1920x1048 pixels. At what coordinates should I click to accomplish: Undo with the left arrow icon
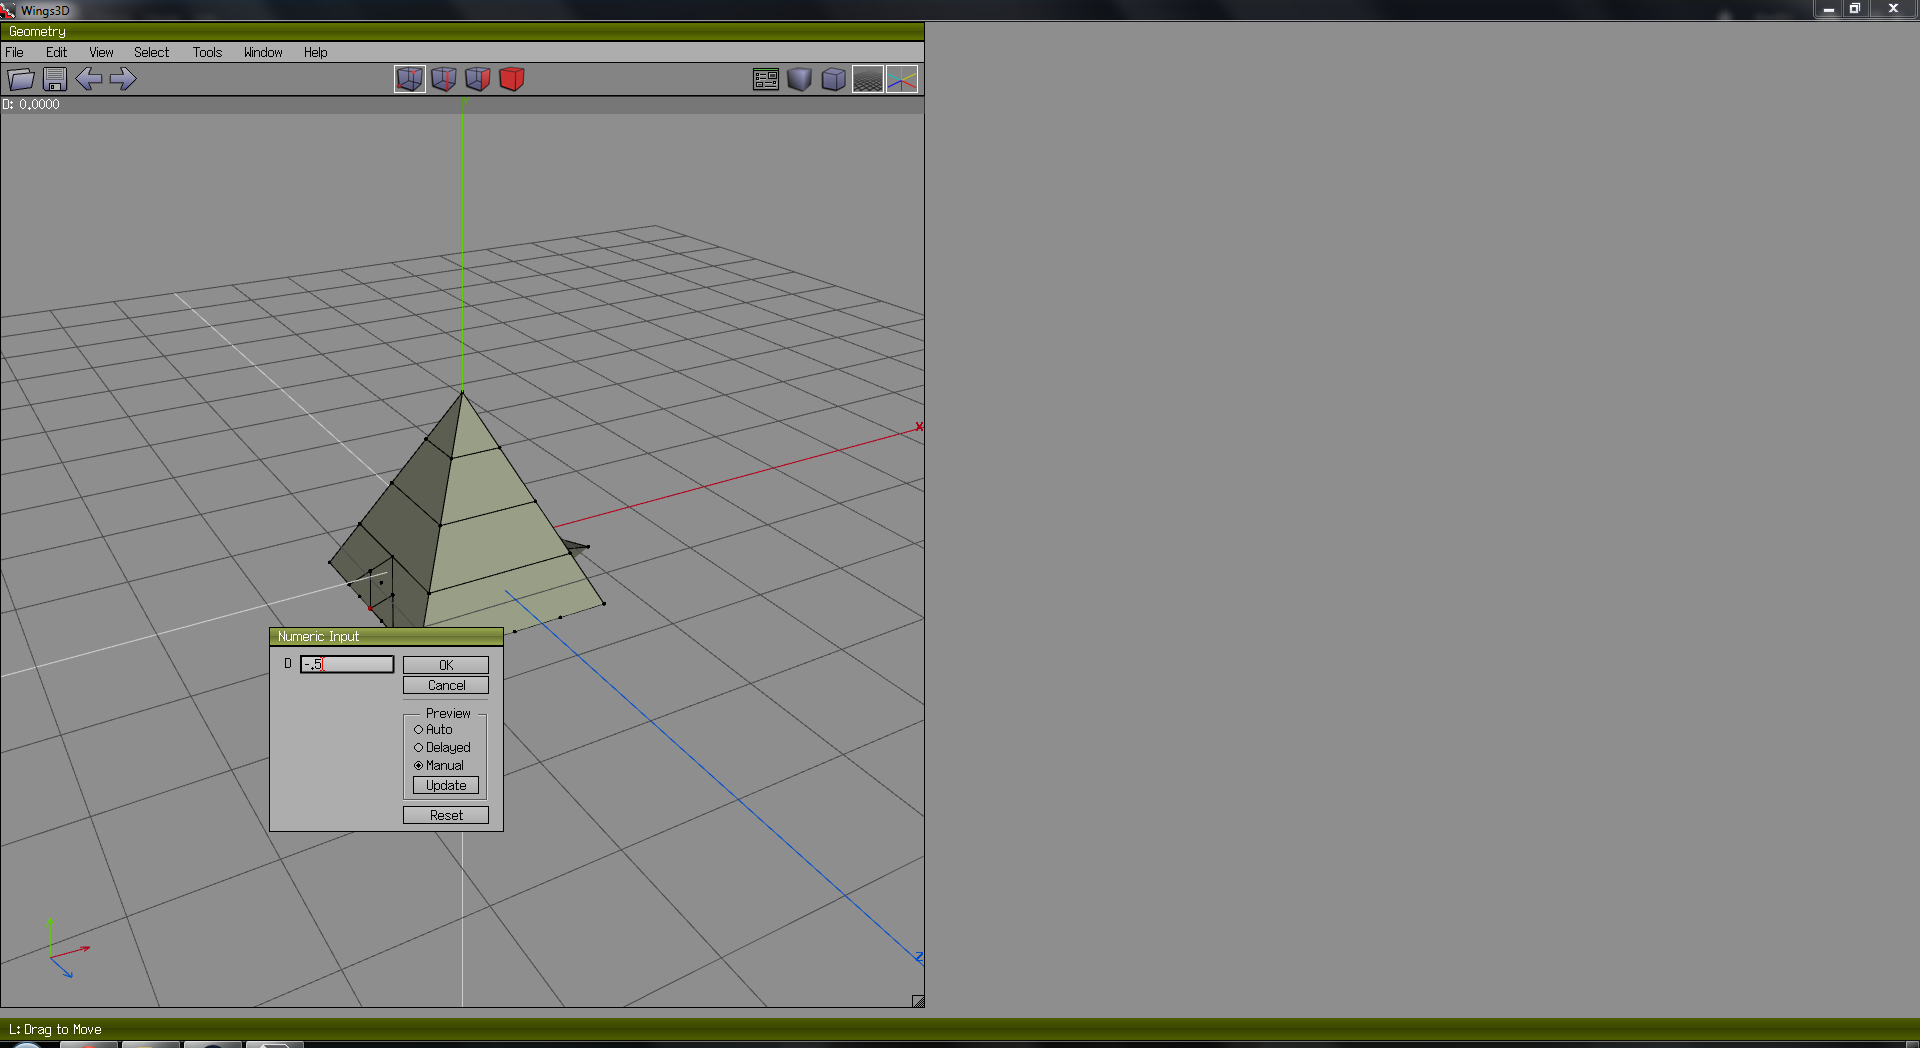click(x=89, y=79)
